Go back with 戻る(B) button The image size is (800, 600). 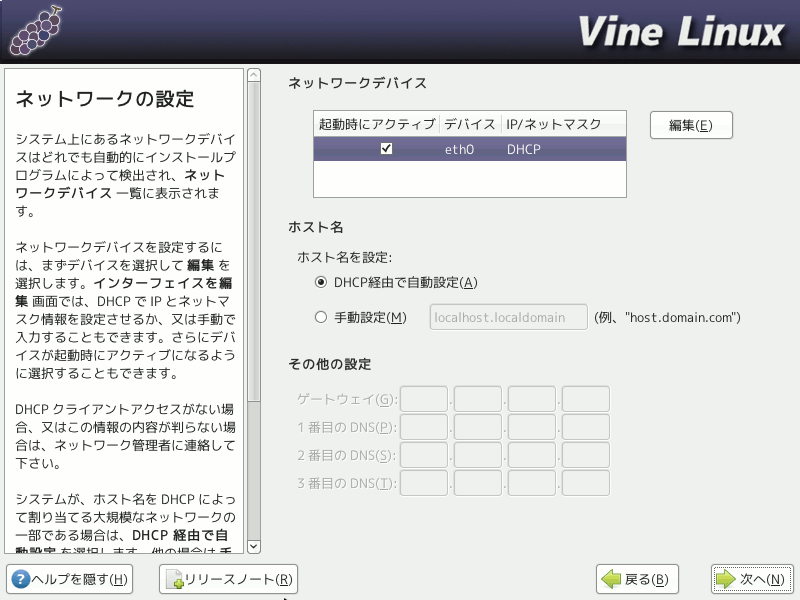tap(637, 579)
